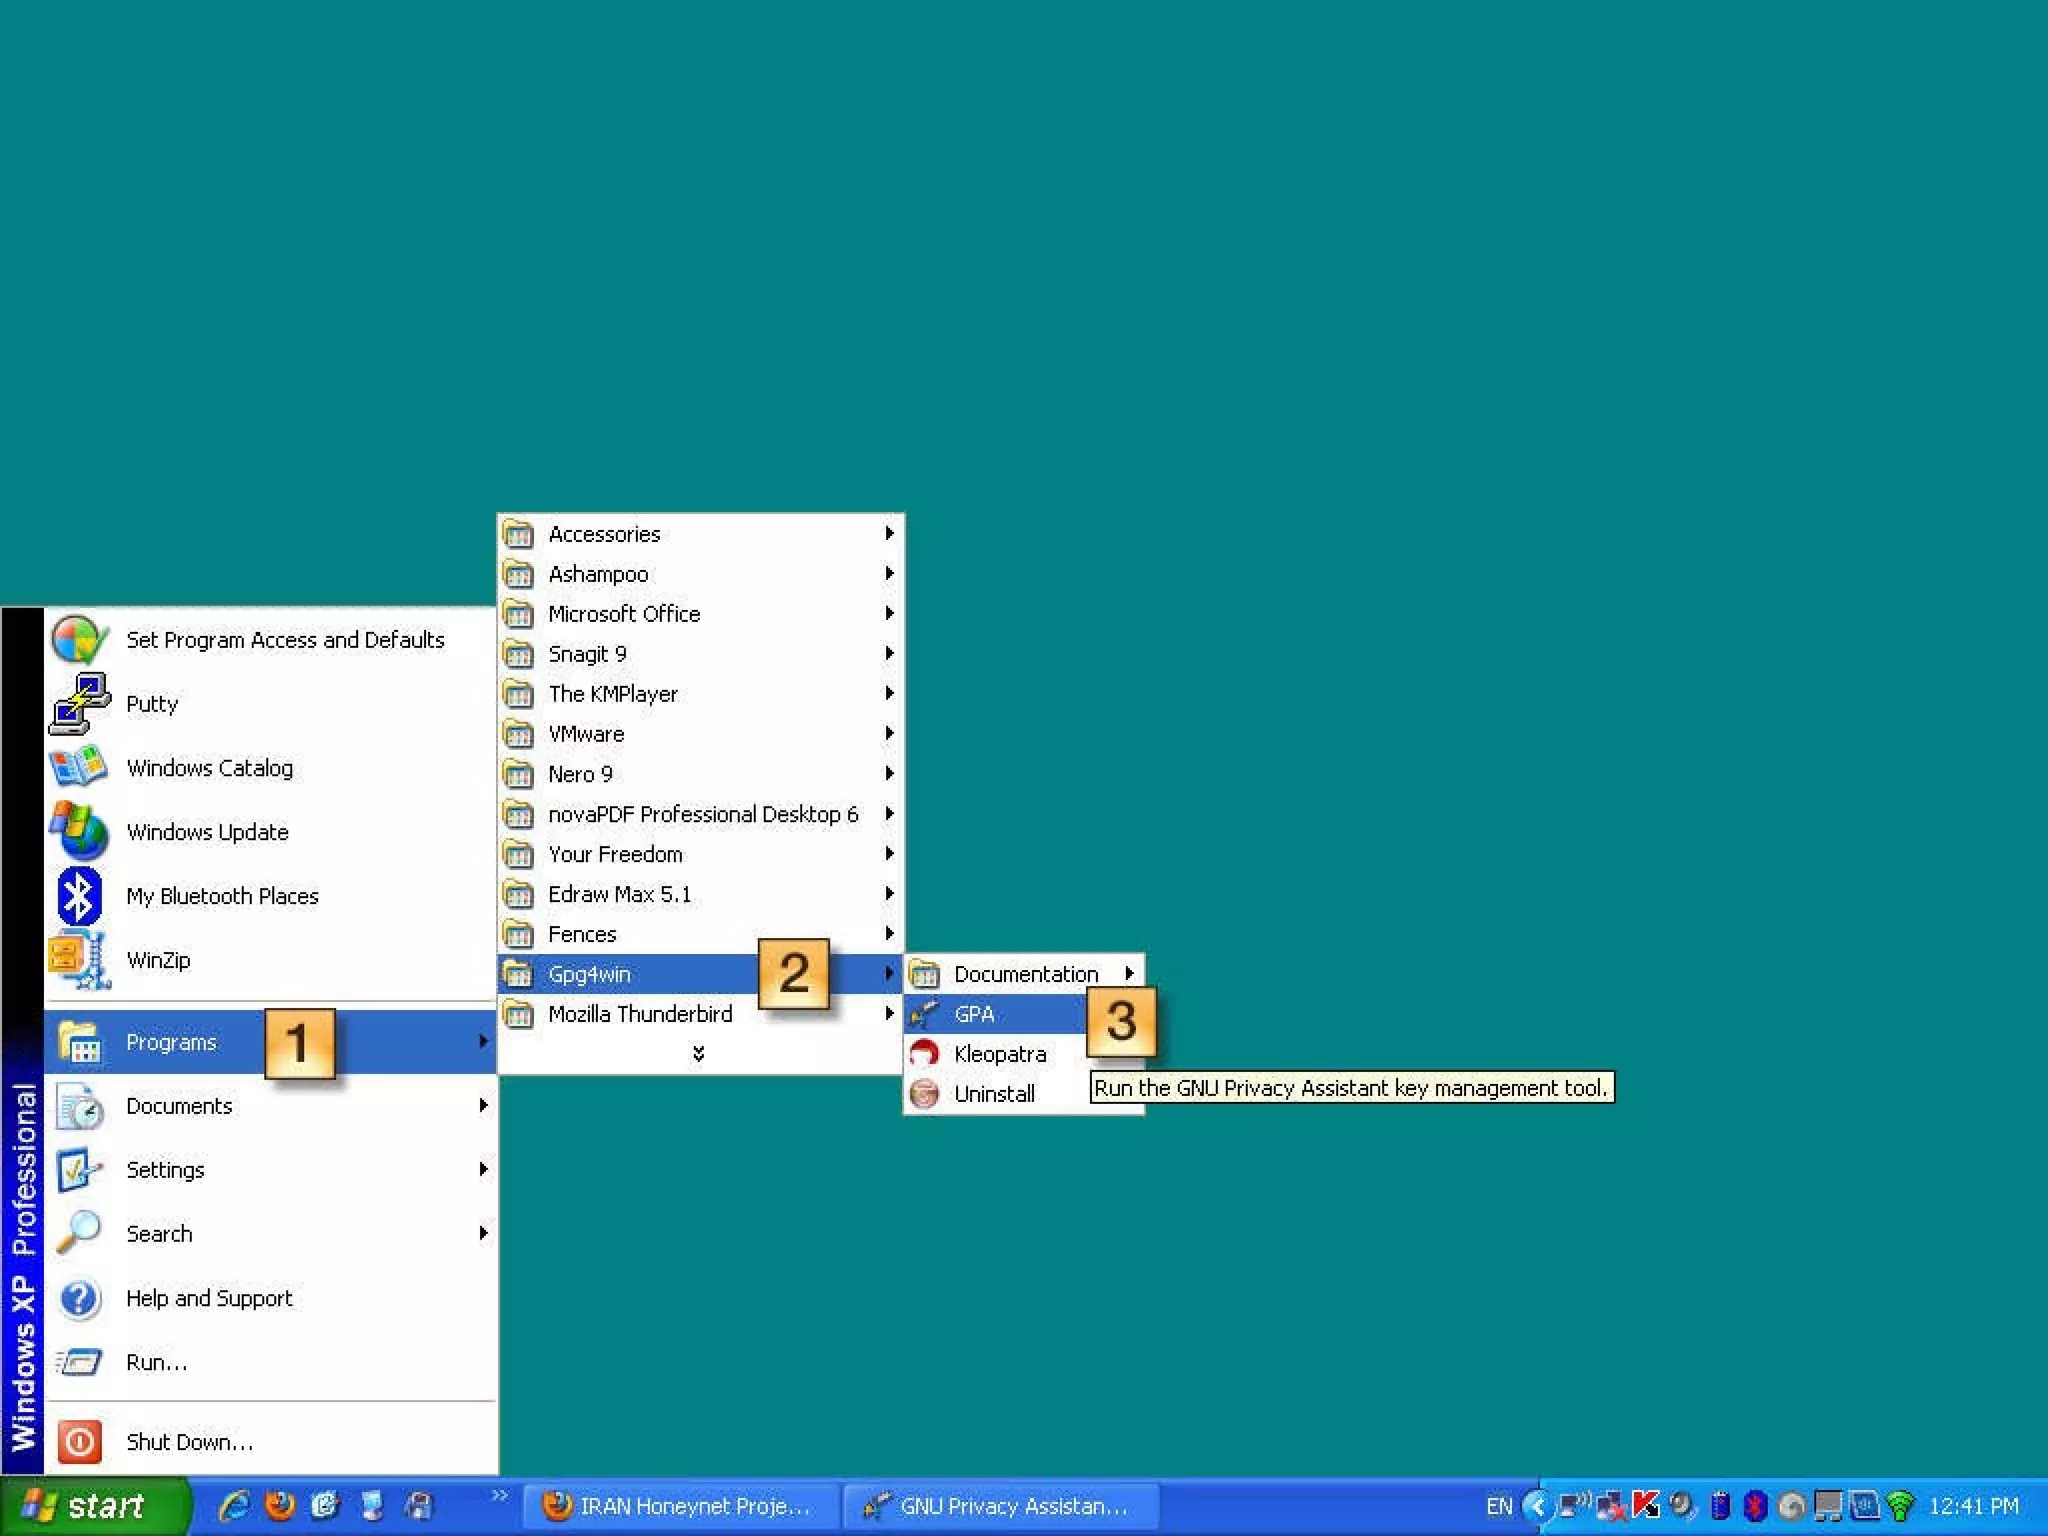Screen dimensions: 2048x1536
Task: Launch WinZip from the Start menu
Action: 158,960
